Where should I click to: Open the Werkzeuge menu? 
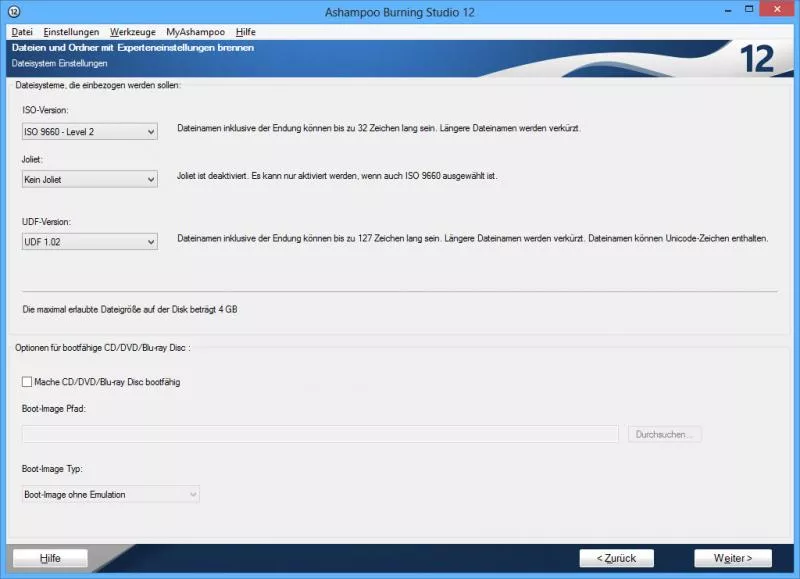click(x=133, y=32)
